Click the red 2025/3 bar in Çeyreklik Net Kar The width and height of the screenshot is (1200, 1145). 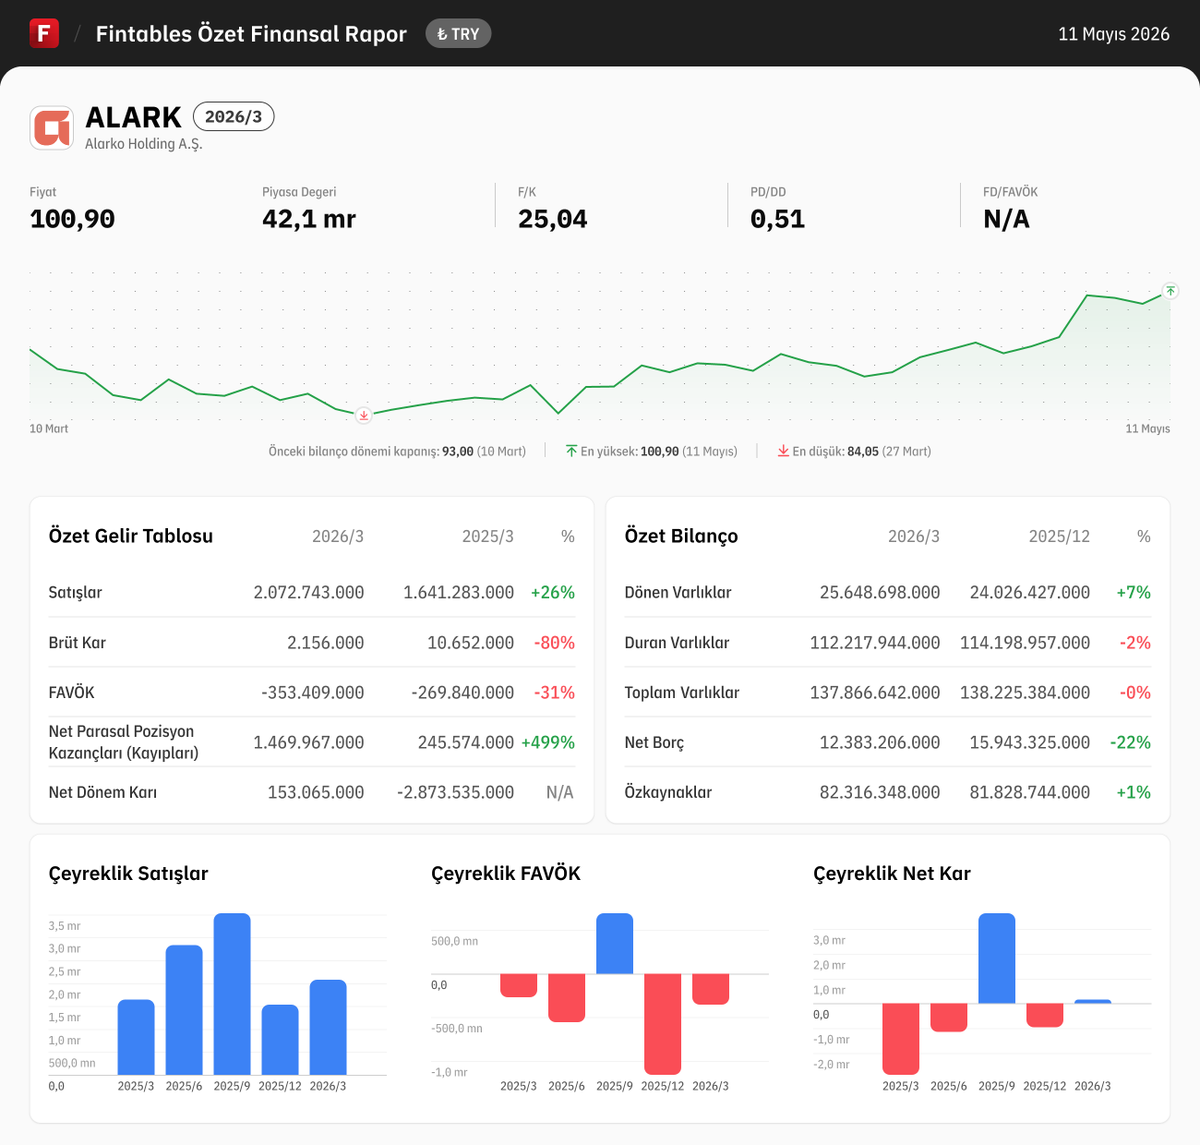pos(901,1039)
